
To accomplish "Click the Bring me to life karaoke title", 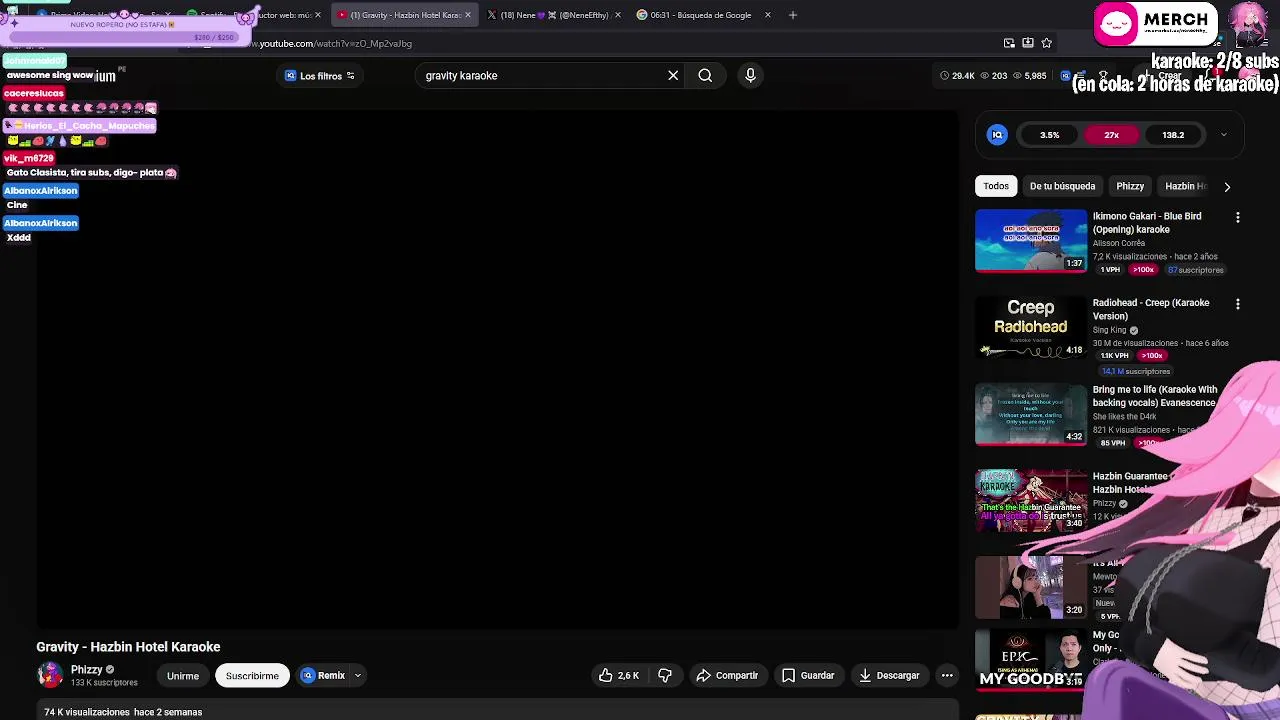I will coord(1155,396).
